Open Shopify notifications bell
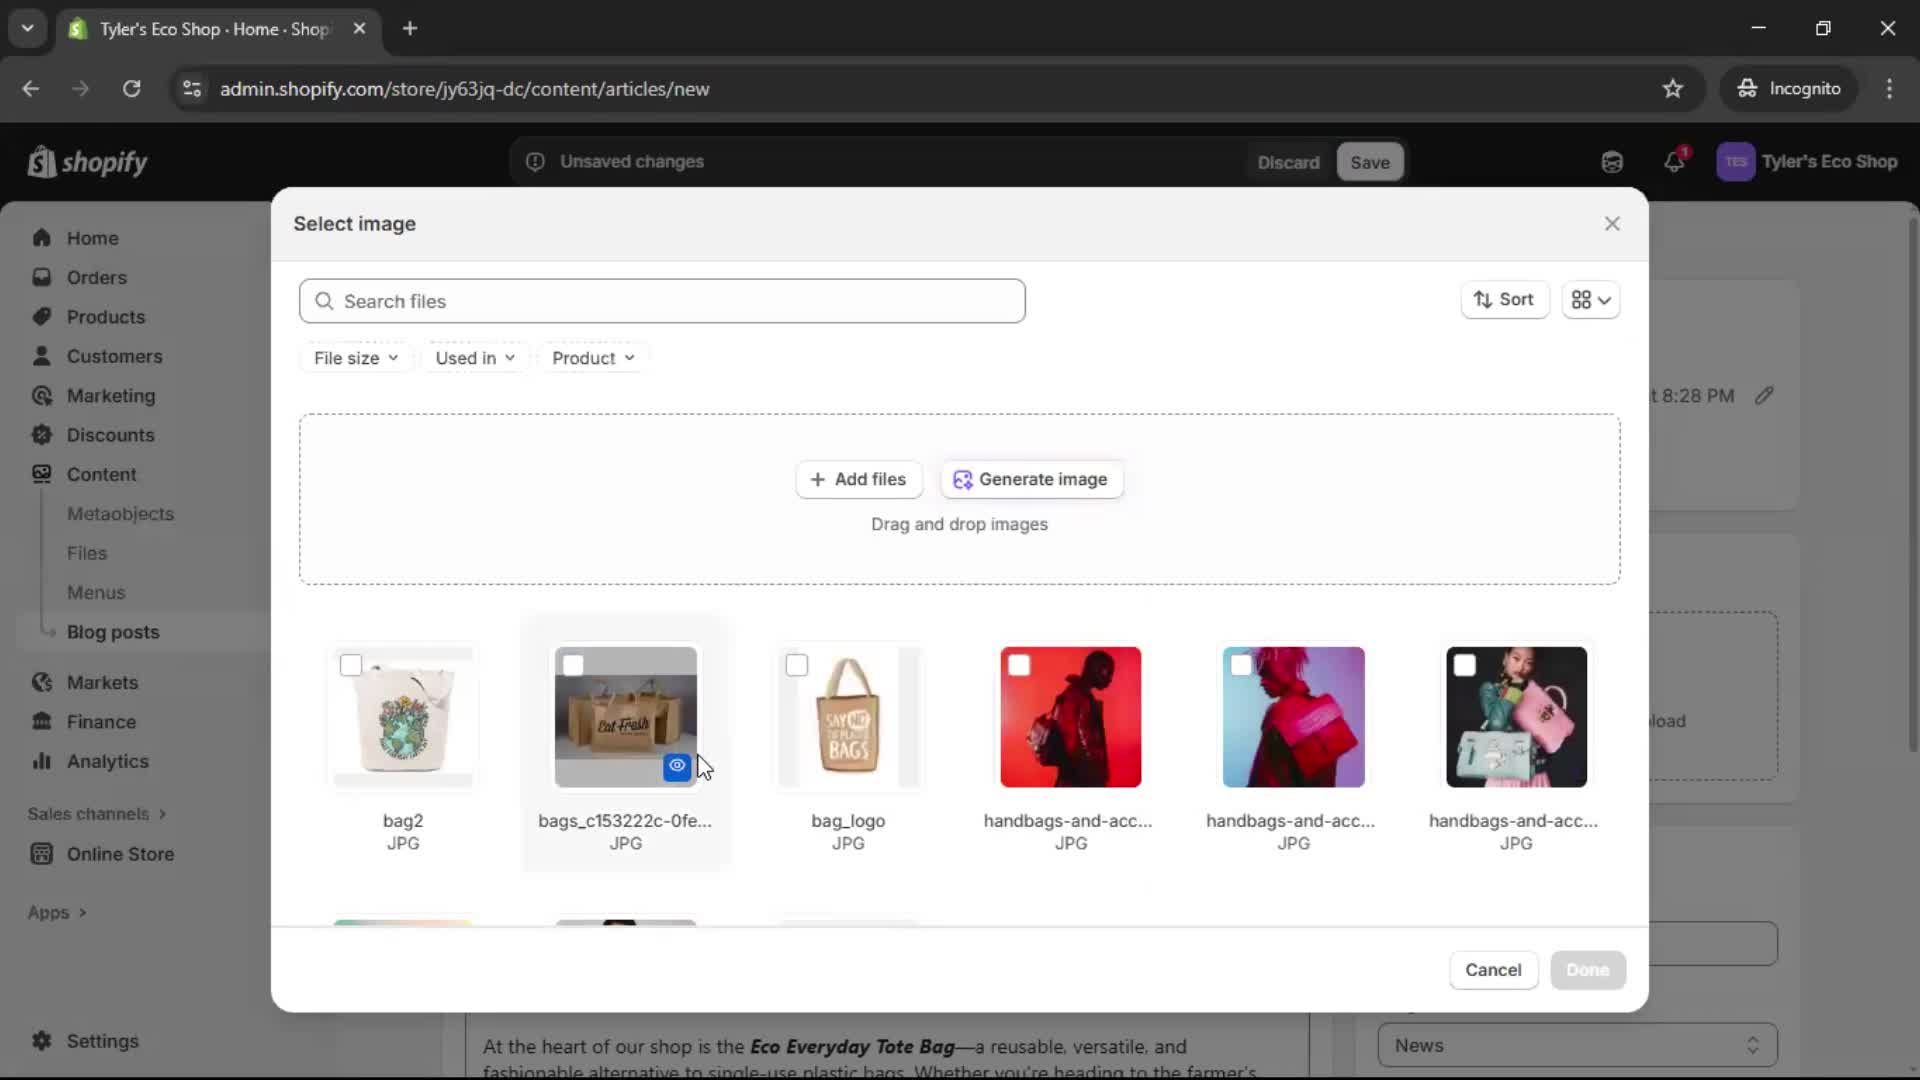 [x=1675, y=161]
